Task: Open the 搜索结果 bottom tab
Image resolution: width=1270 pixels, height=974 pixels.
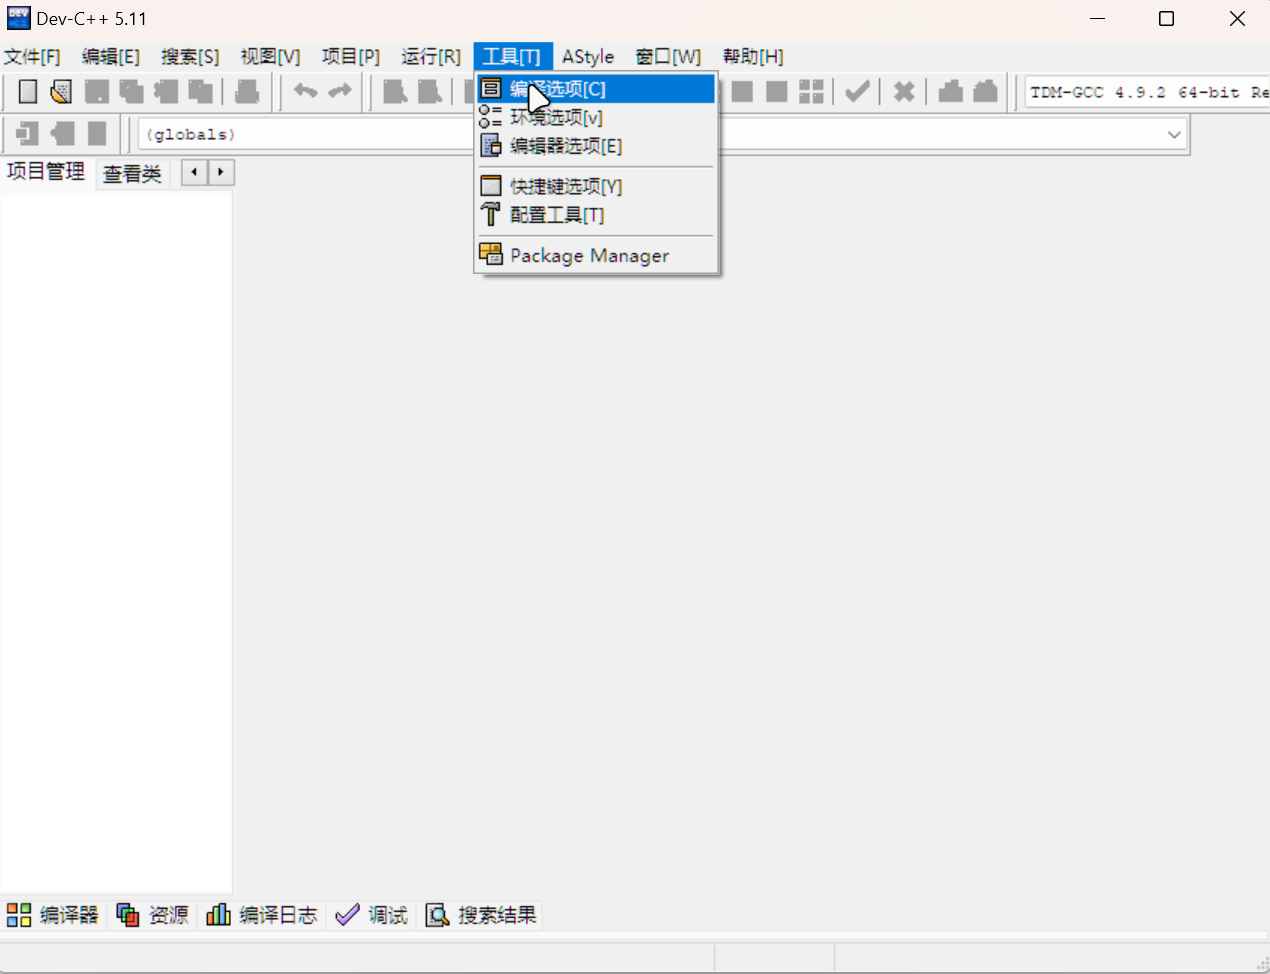Action: pyautogui.click(x=481, y=915)
